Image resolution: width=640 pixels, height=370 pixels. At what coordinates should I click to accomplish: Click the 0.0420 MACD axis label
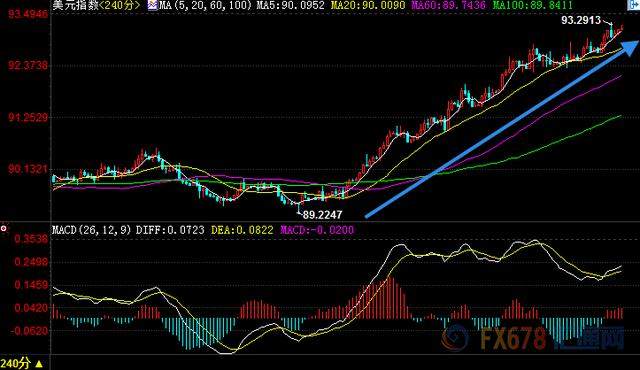31,308
